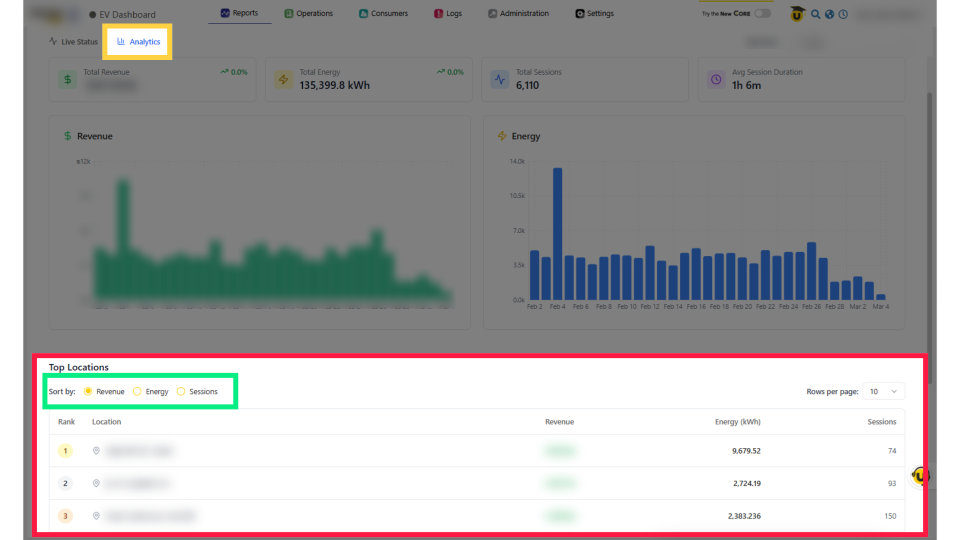The height and width of the screenshot is (540, 960).
Task: Click the graduation cap mascot icon
Action: coord(797,14)
